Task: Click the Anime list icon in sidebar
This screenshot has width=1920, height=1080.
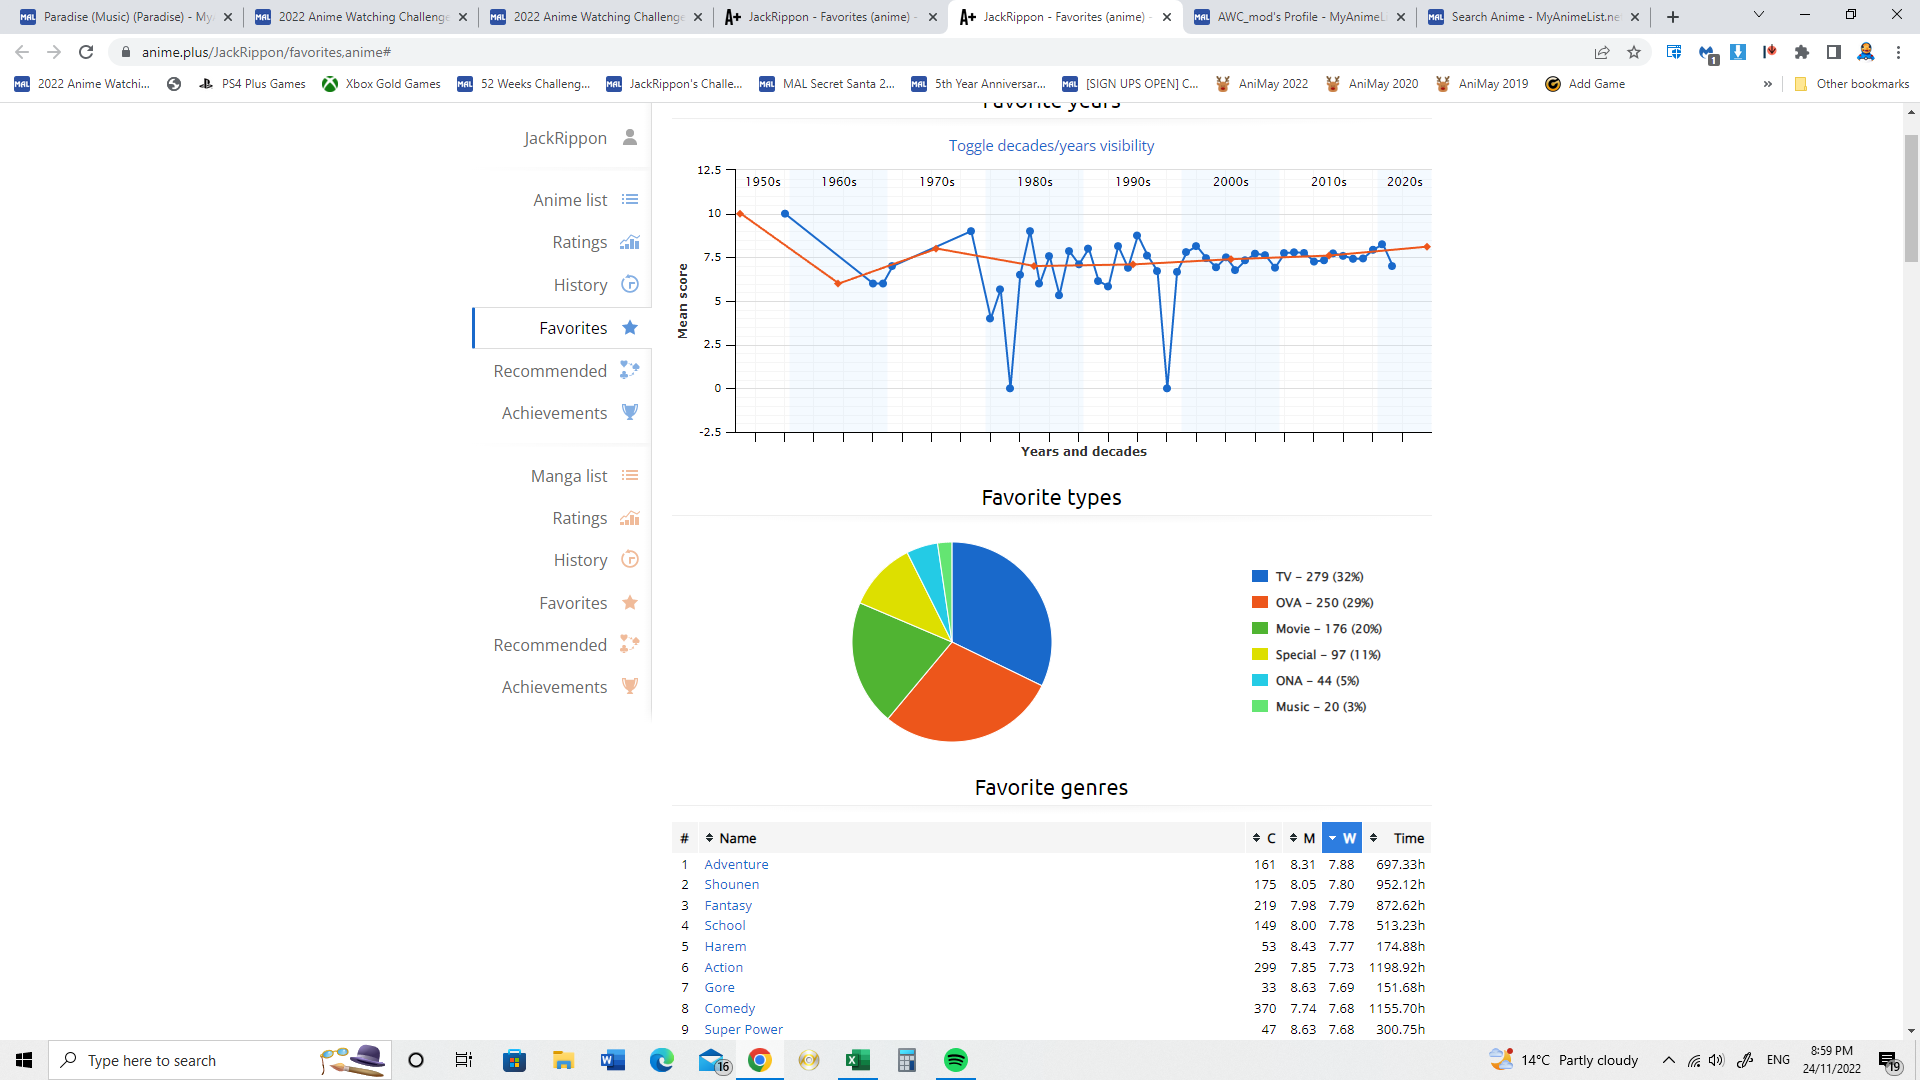Action: [x=629, y=200]
